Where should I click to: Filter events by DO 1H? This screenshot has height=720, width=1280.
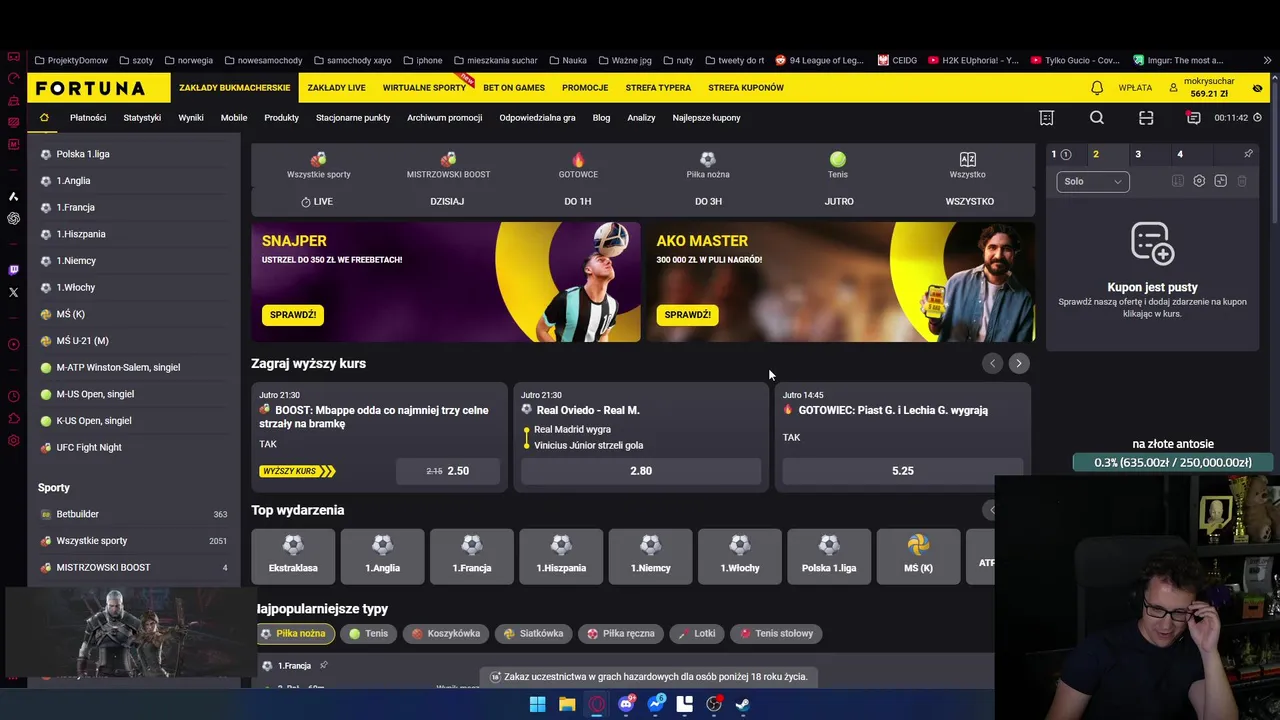578,201
